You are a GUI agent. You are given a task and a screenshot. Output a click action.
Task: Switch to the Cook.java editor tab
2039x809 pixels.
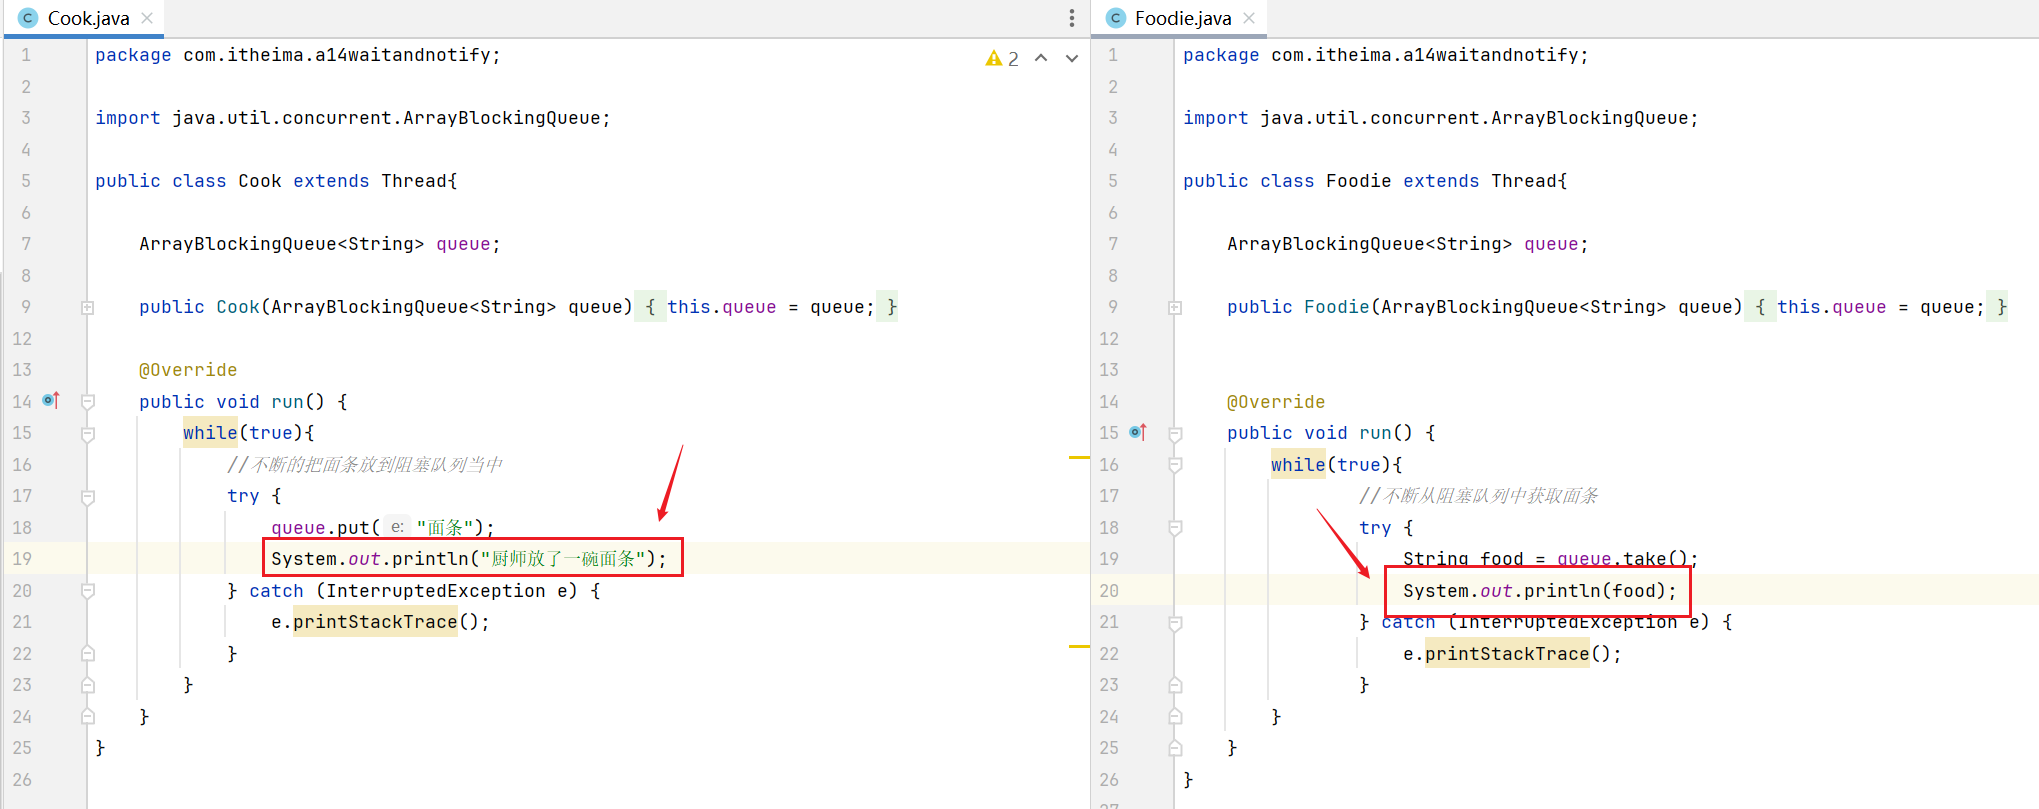[88, 18]
